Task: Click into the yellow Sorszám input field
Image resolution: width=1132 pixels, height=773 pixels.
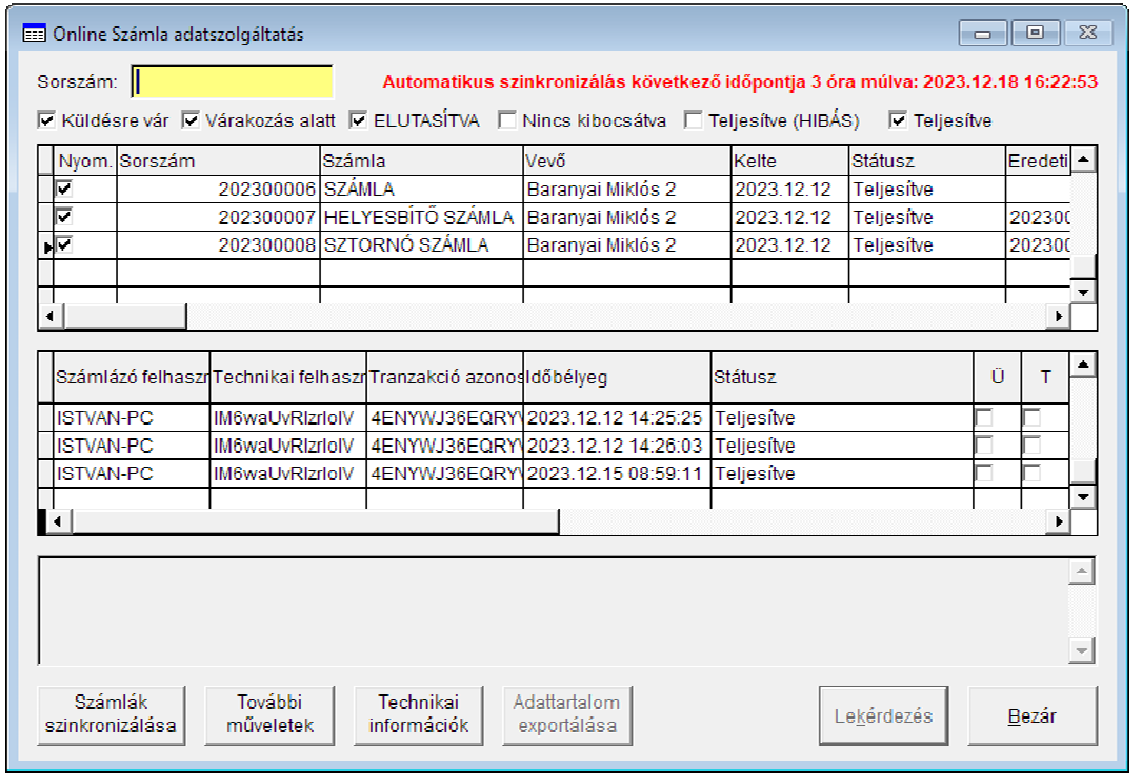Action: point(233,81)
